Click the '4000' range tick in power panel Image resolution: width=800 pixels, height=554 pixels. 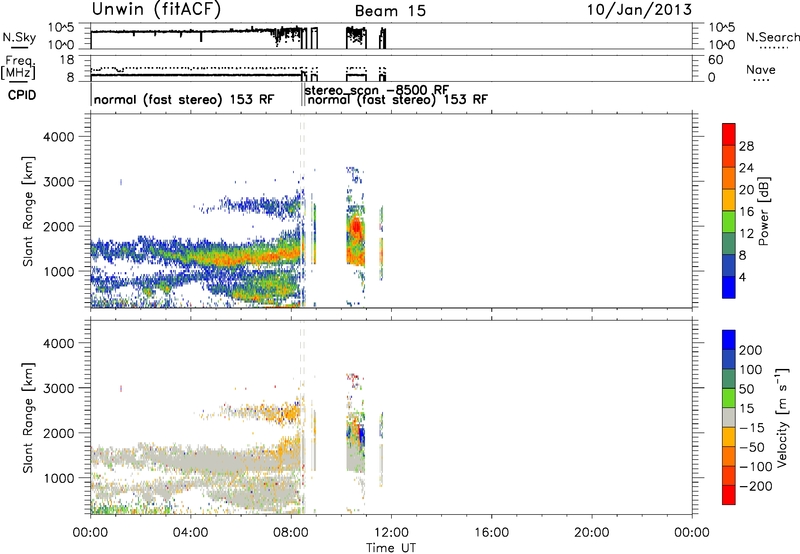pyautogui.click(x=58, y=137)
